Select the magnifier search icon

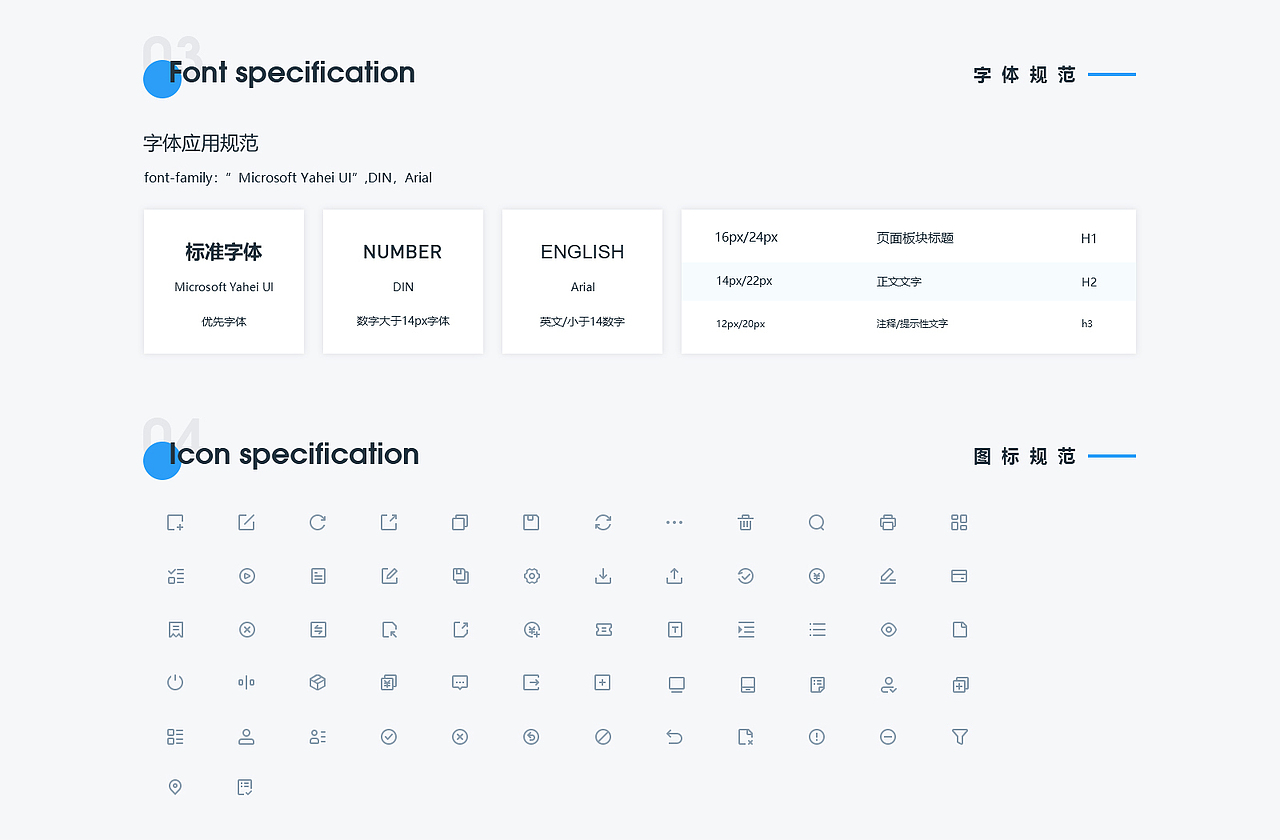817,522
